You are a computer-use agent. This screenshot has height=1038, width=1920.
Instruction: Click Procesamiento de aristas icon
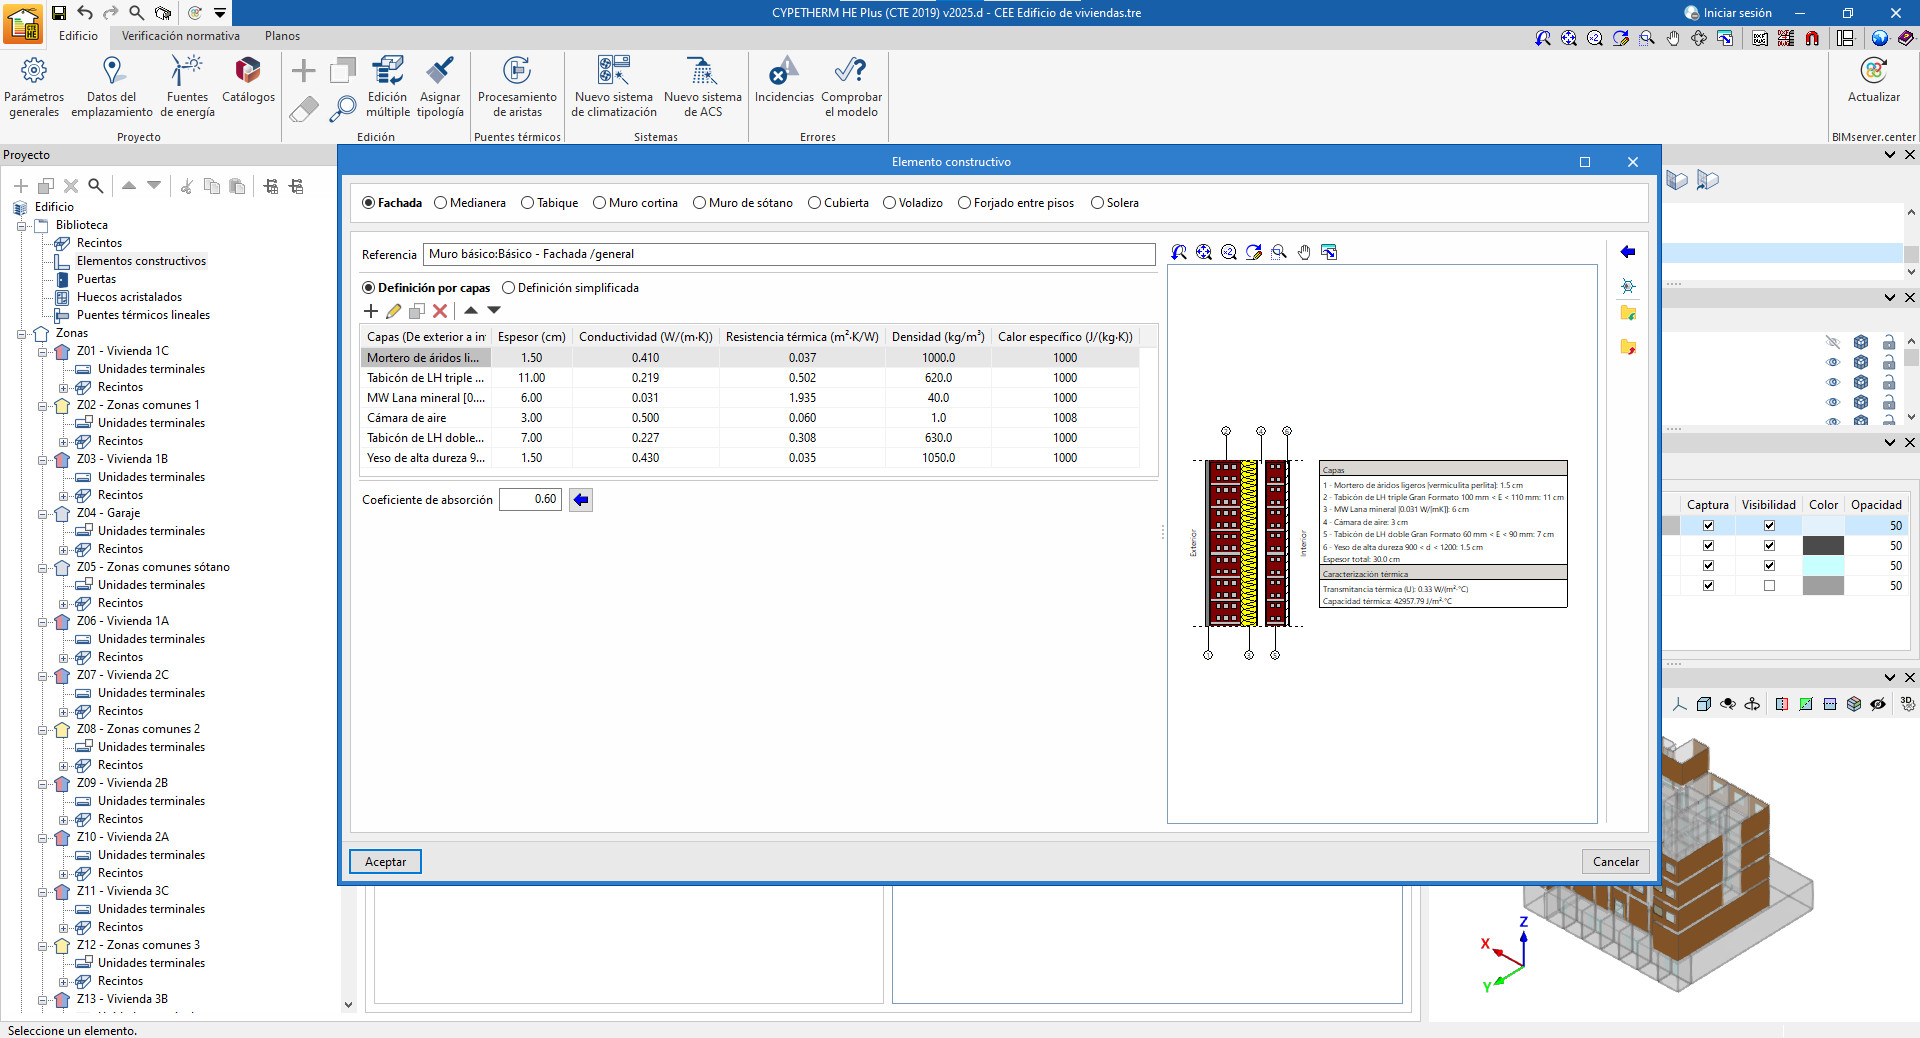517,87
